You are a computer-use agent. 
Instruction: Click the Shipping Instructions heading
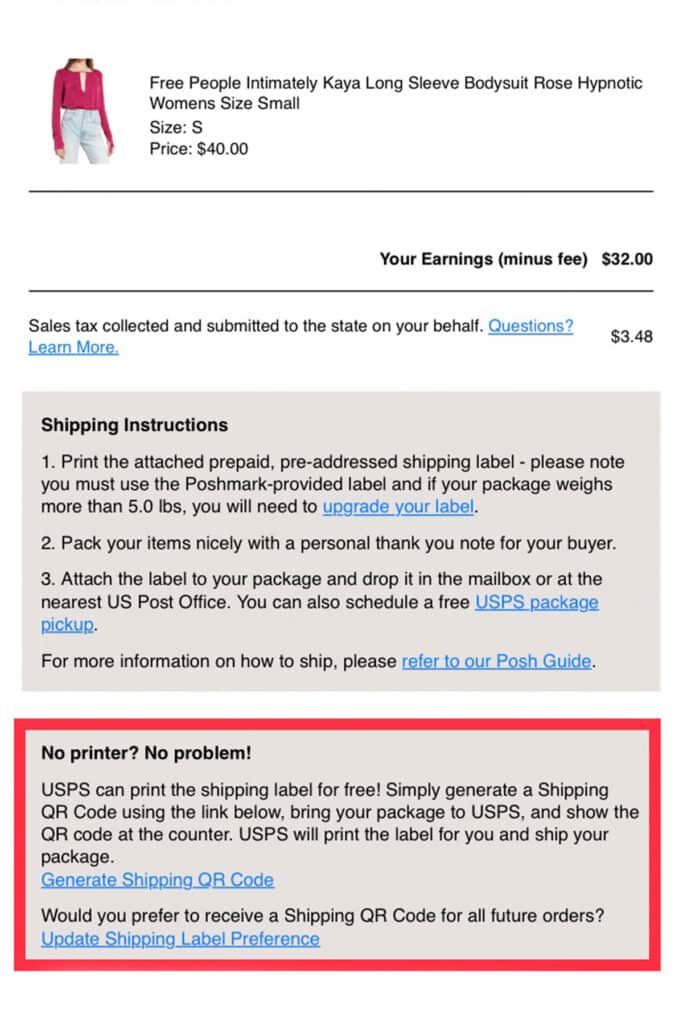(135, 424)
